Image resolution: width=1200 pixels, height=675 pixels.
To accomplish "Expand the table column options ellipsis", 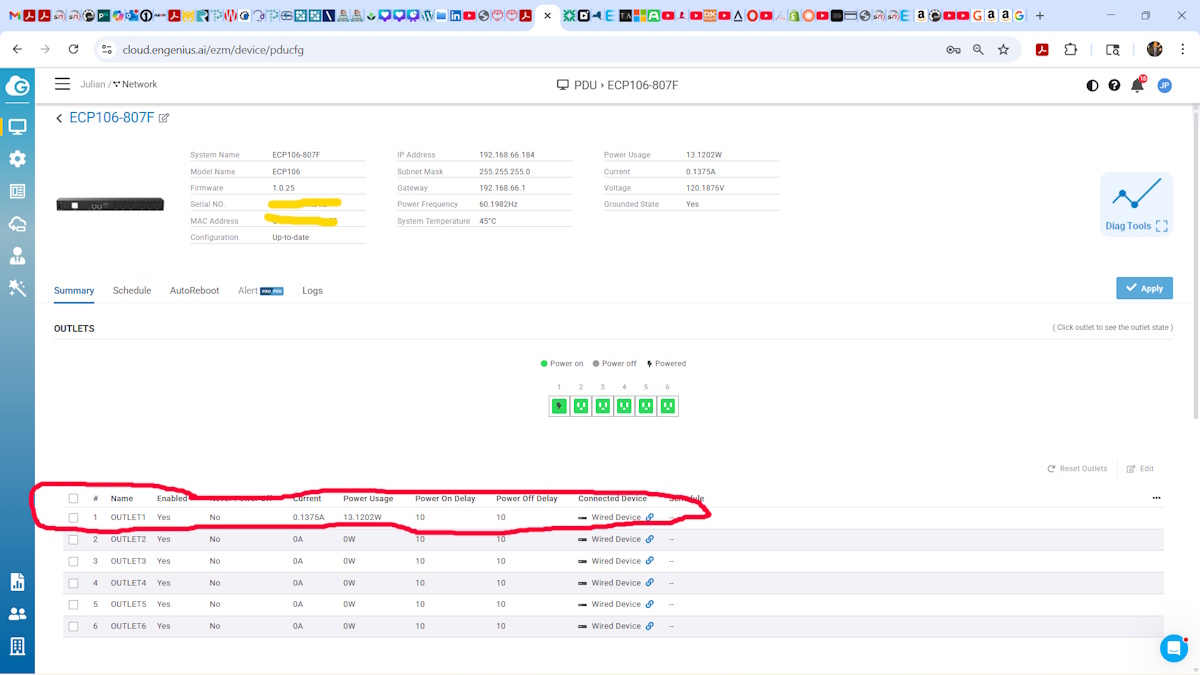I will tap(1156, 498).
